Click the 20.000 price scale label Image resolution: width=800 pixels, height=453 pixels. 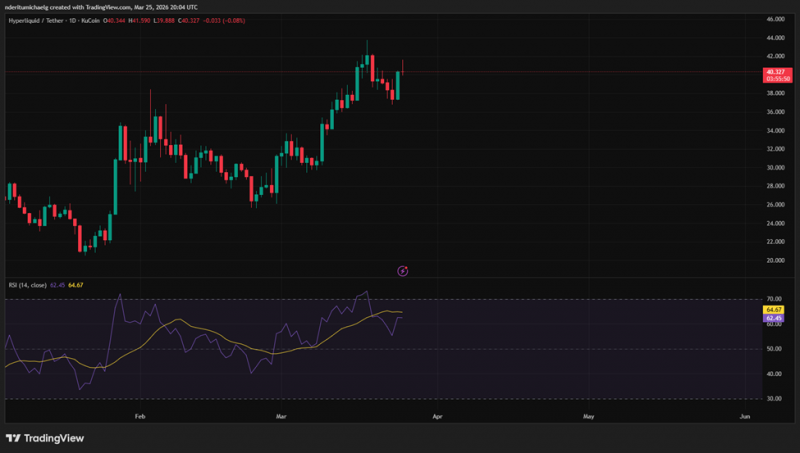776,260
